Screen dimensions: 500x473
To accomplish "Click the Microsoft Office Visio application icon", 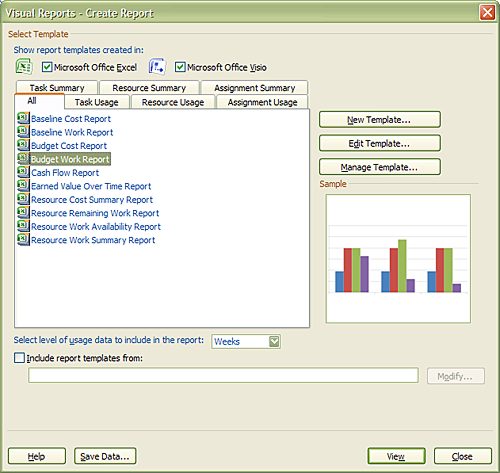I will (x=157, y=66).
